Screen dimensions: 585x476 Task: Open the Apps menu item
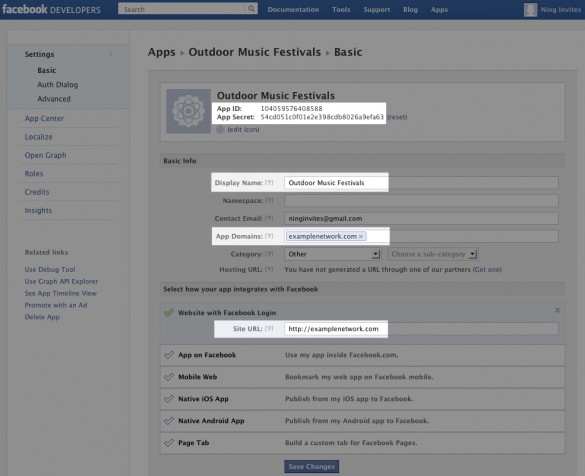click(439, 10)
